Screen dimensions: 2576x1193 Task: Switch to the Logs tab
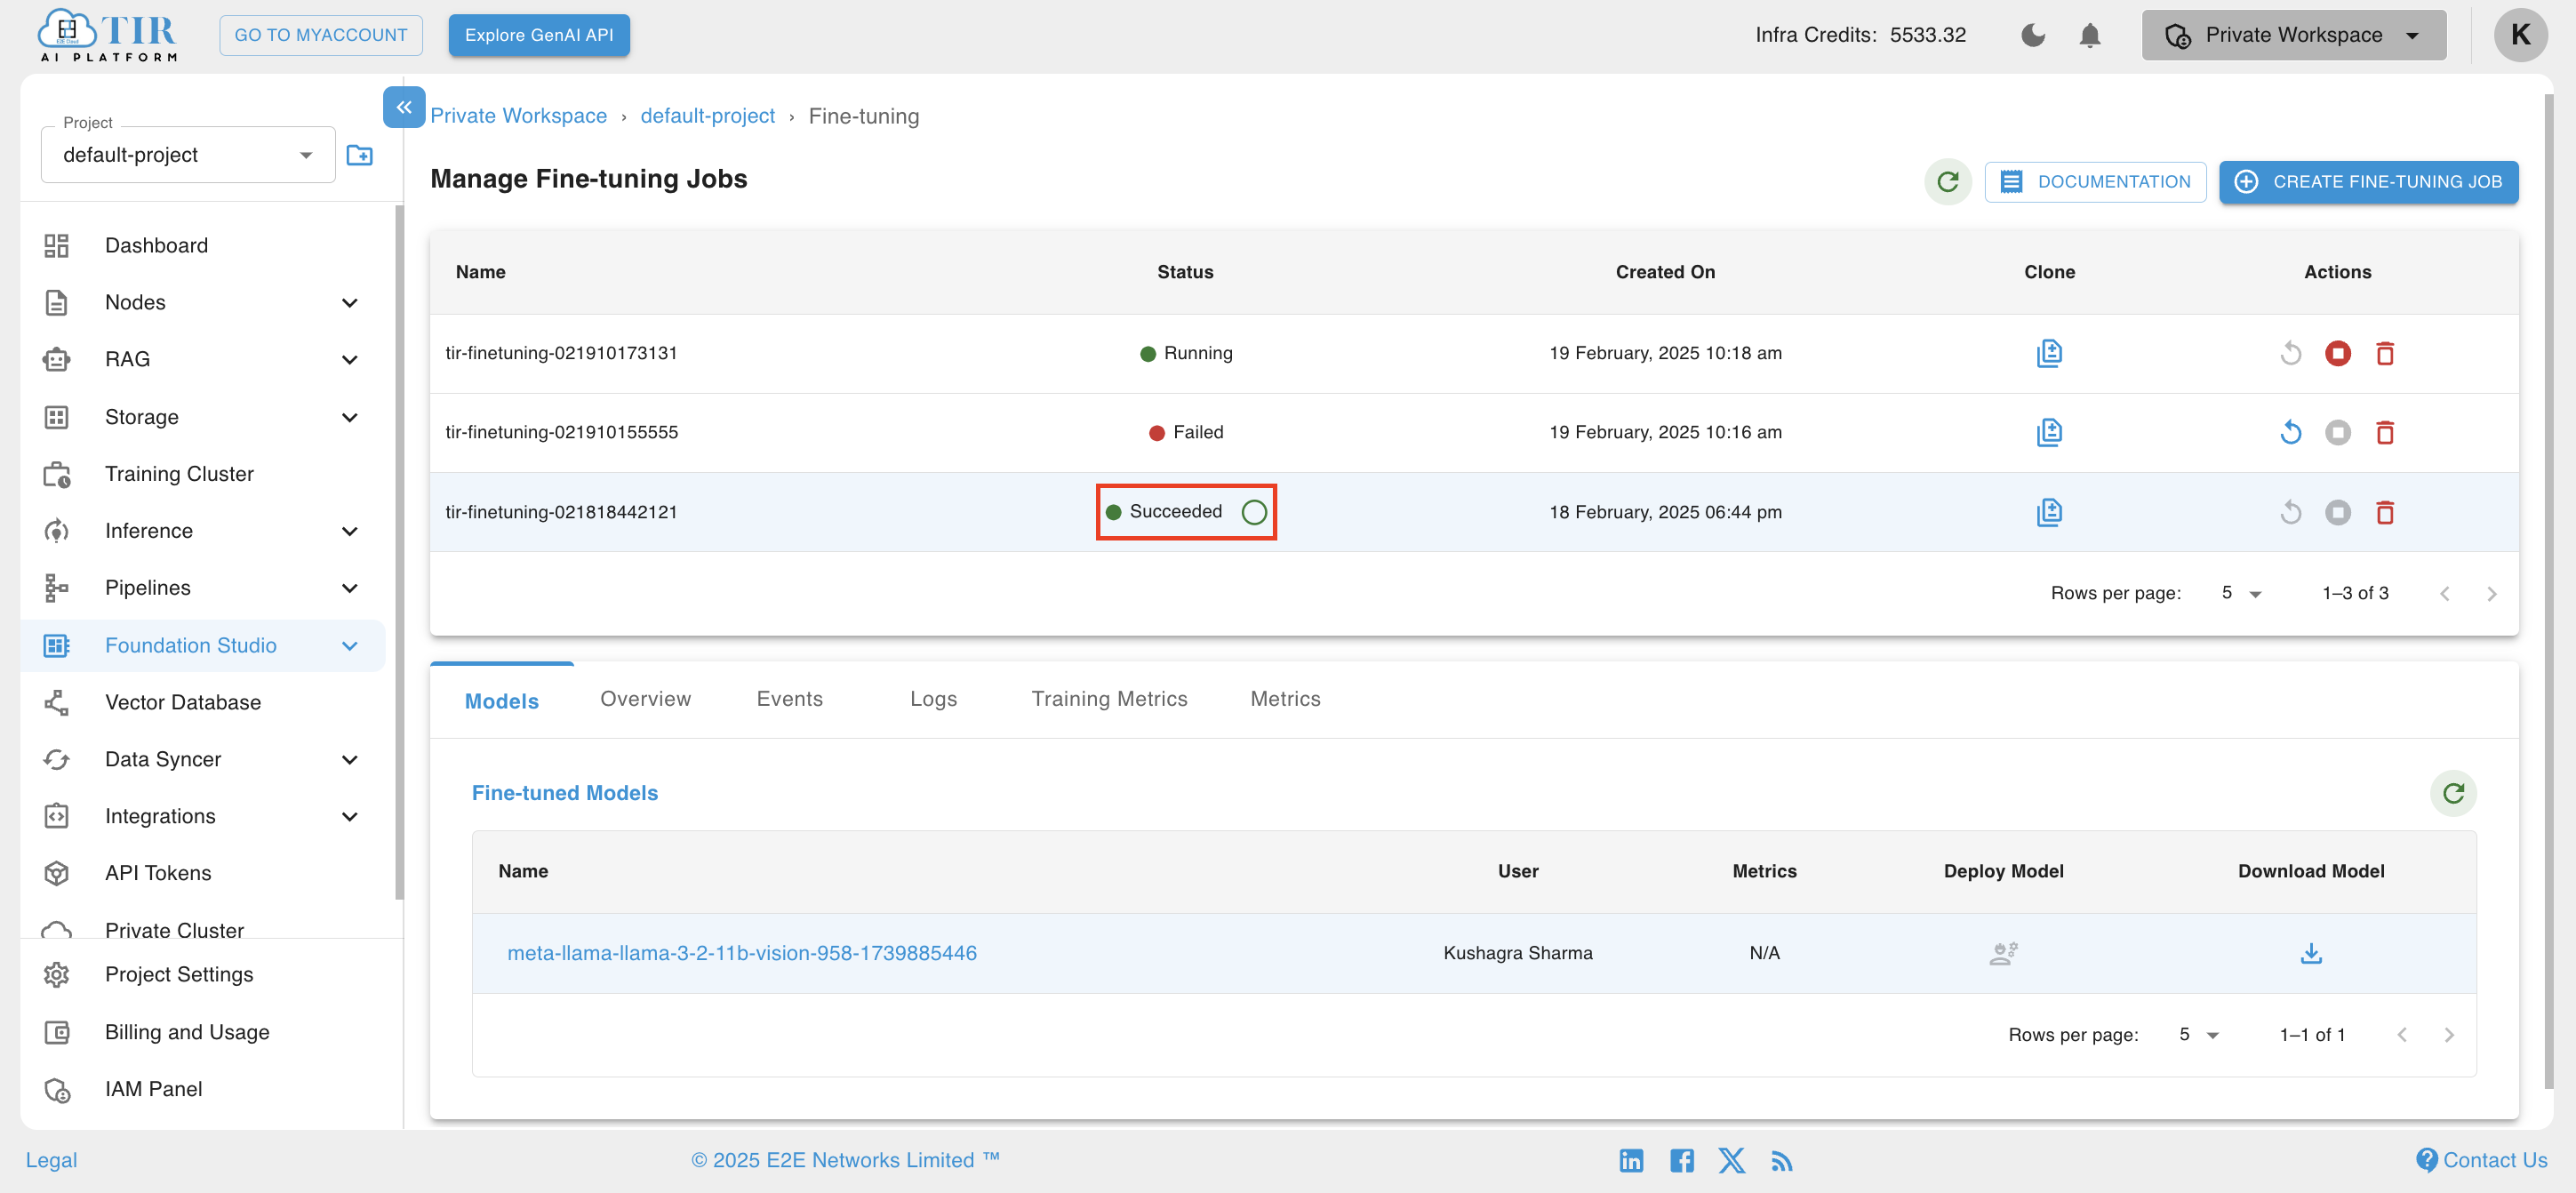pos(933,699)
